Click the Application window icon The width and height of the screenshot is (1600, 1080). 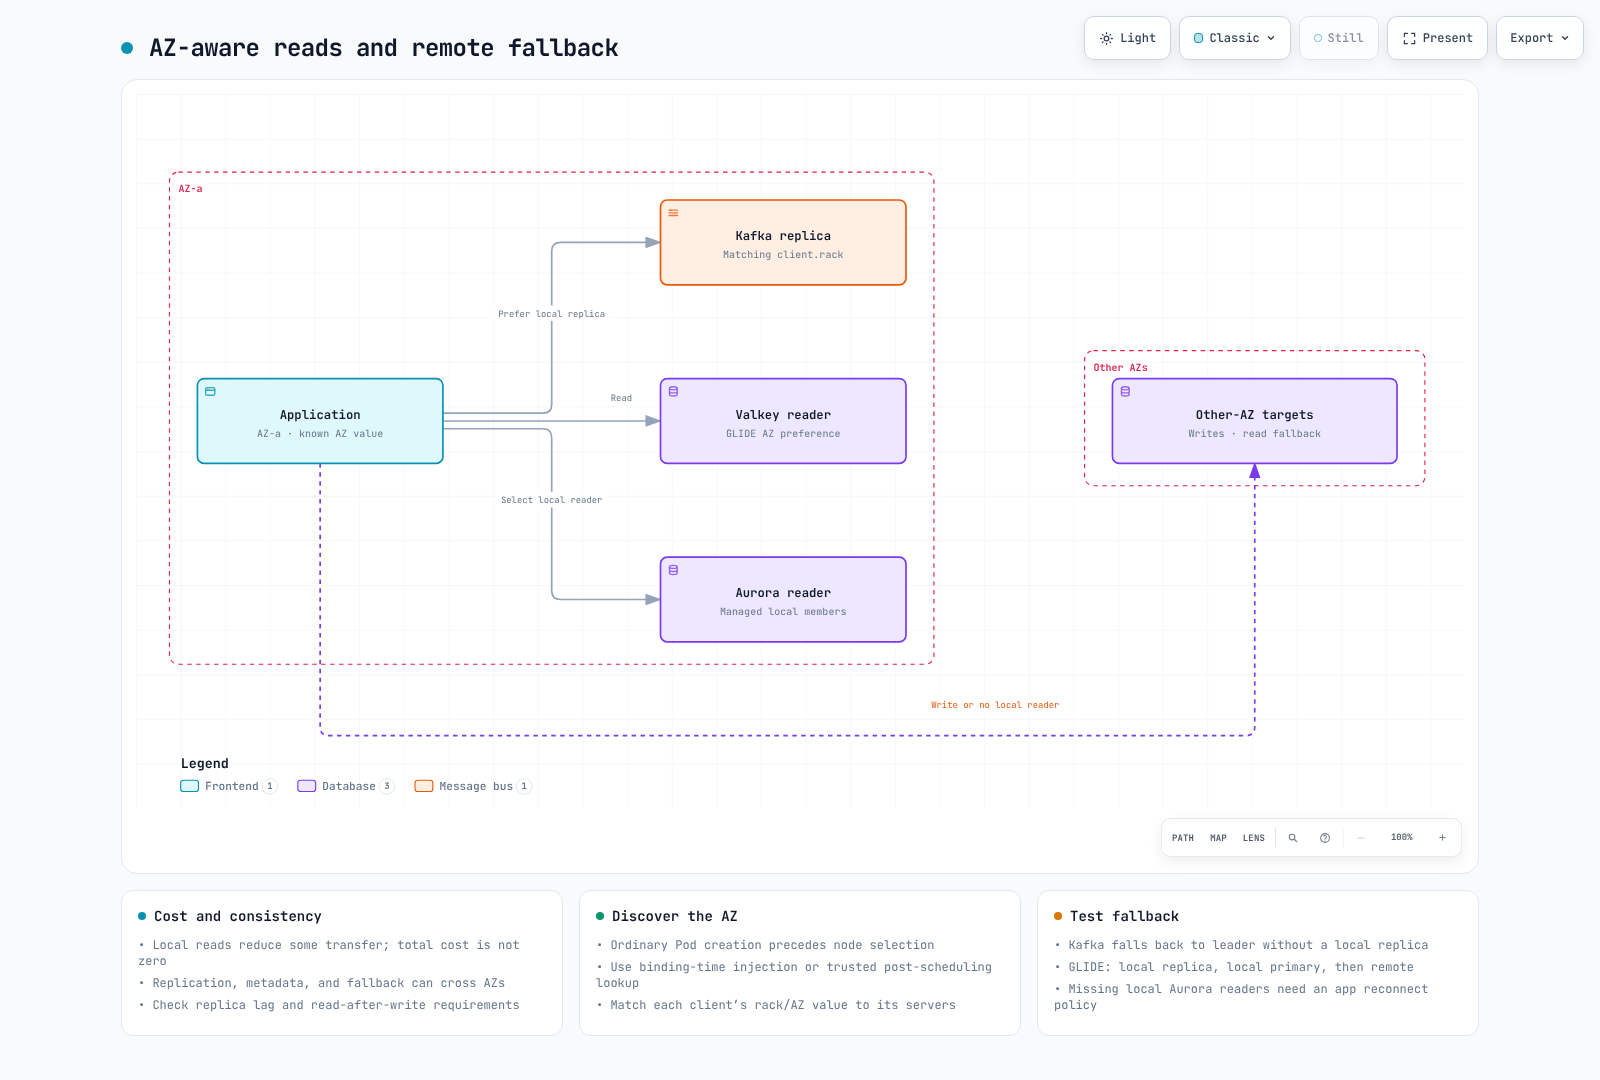click(x=211, y=392)
